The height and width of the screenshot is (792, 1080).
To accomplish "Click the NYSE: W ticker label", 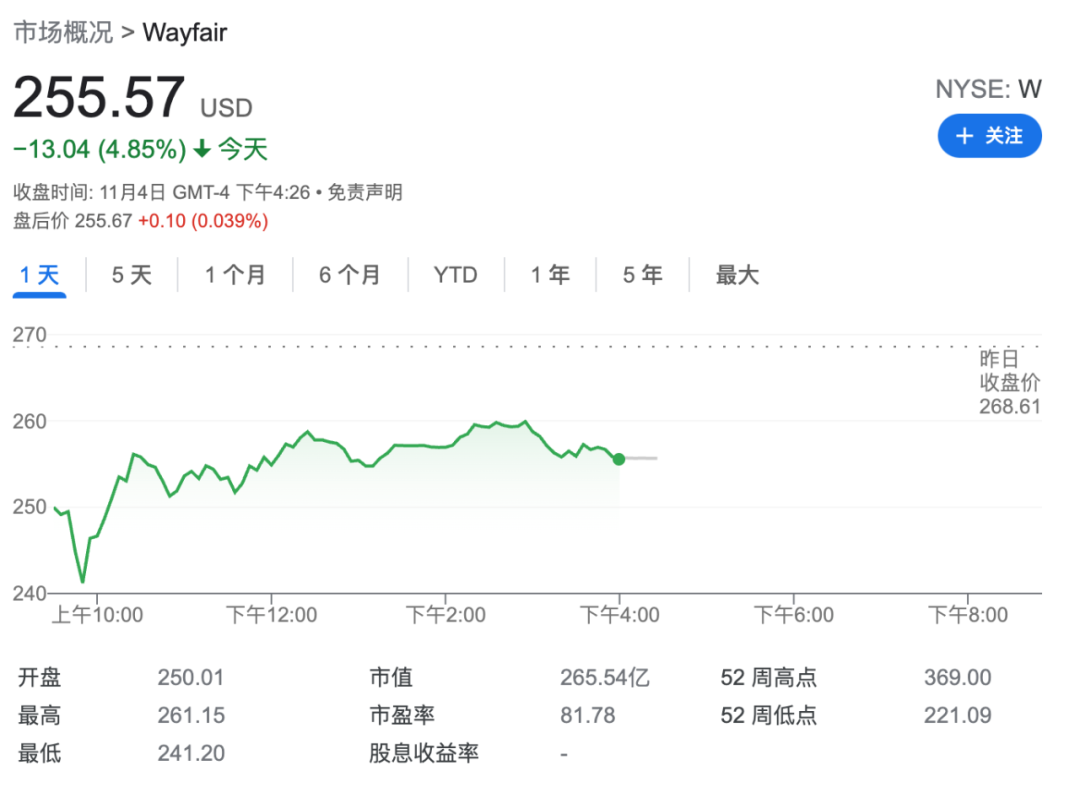I will [988, 90].
